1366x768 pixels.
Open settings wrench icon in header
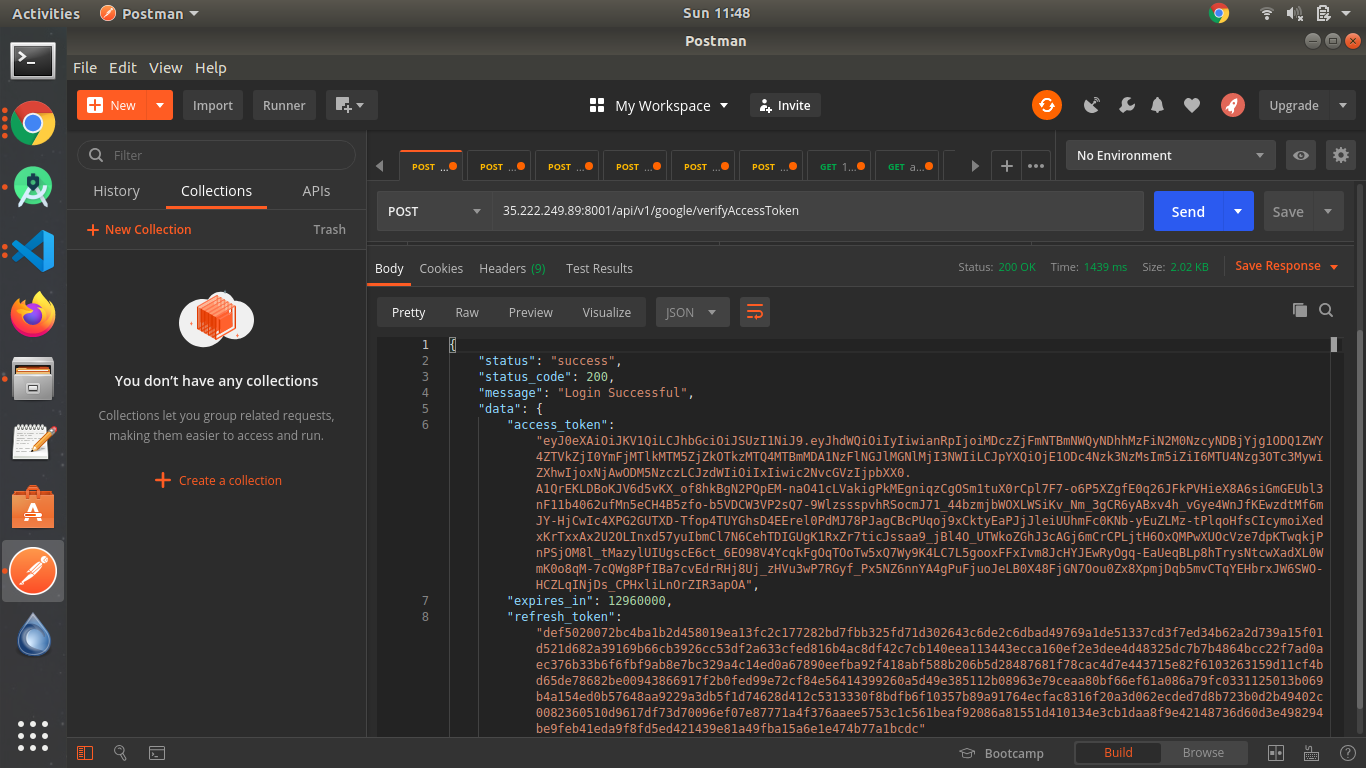point(1126,105)
